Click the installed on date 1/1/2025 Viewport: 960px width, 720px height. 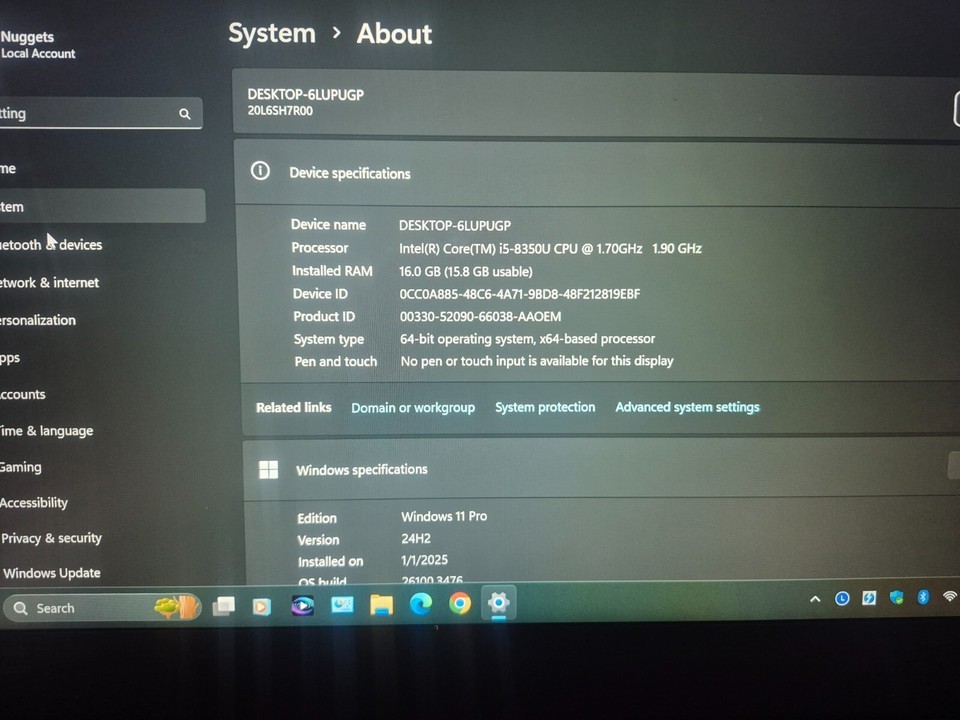(424, 560)
